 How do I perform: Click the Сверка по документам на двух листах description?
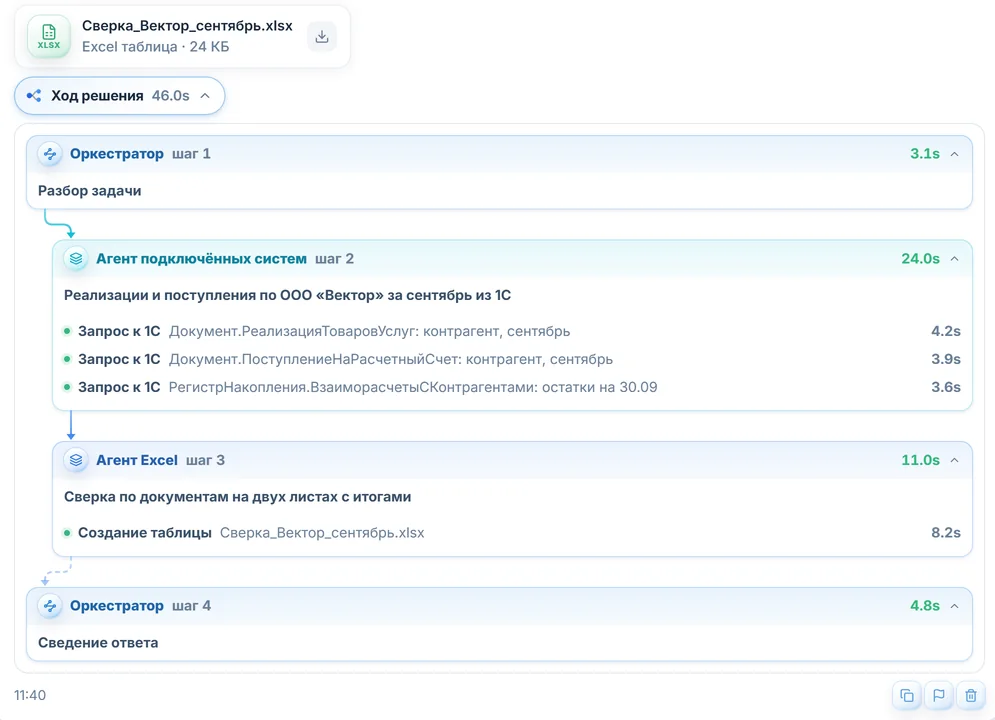(x=237, y=497)
